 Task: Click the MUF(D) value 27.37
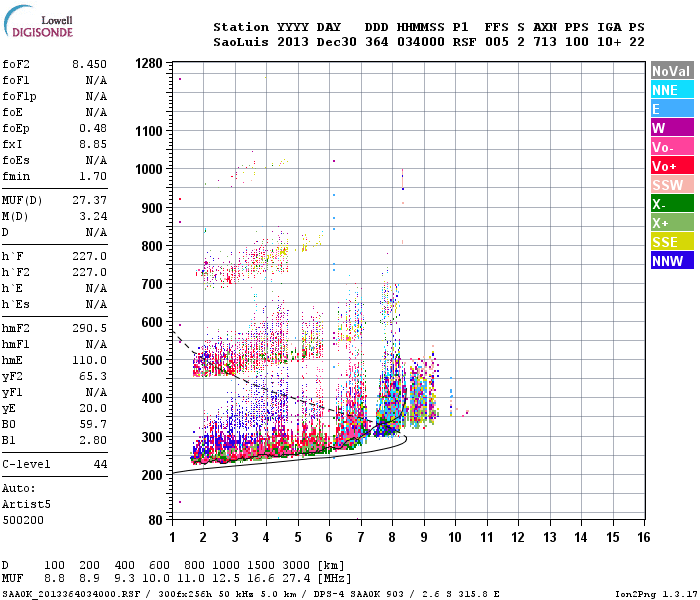[89, 200]
